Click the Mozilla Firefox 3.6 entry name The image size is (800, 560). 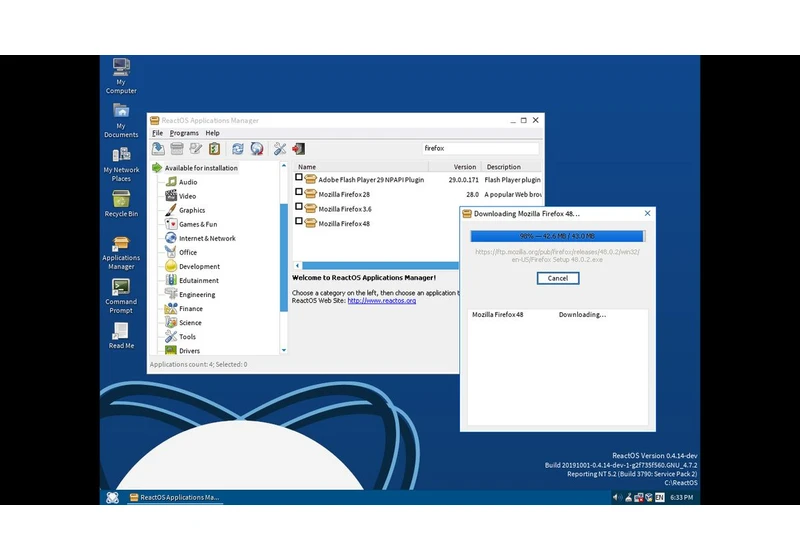[345, 209]
